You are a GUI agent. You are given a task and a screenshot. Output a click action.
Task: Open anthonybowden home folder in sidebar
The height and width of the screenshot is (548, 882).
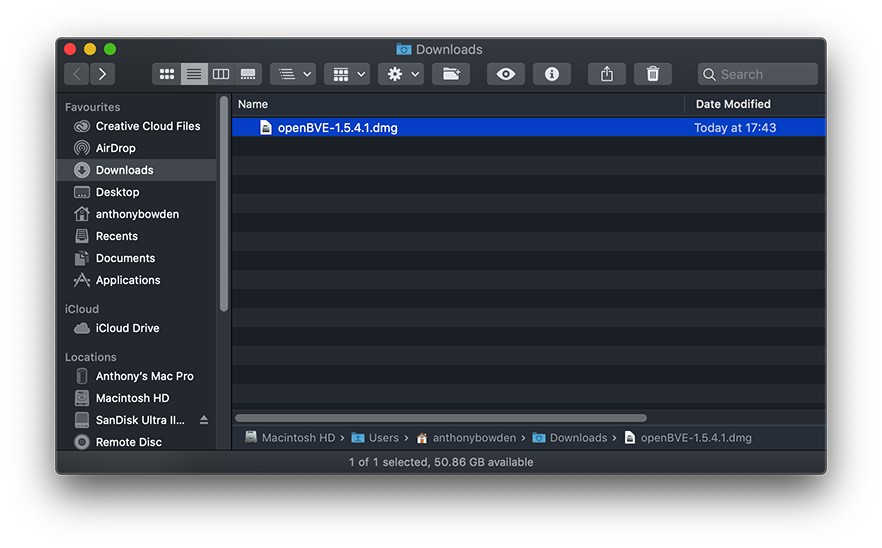tap(137, 214)
